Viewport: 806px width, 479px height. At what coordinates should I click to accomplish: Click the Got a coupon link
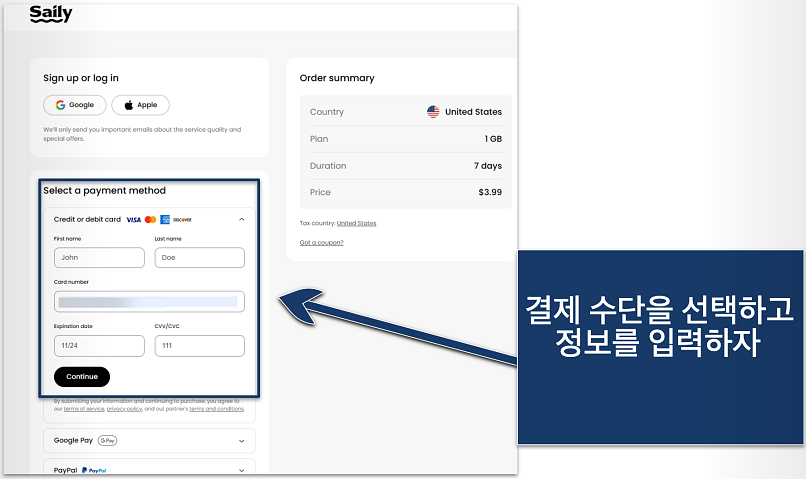click(321, 243)
